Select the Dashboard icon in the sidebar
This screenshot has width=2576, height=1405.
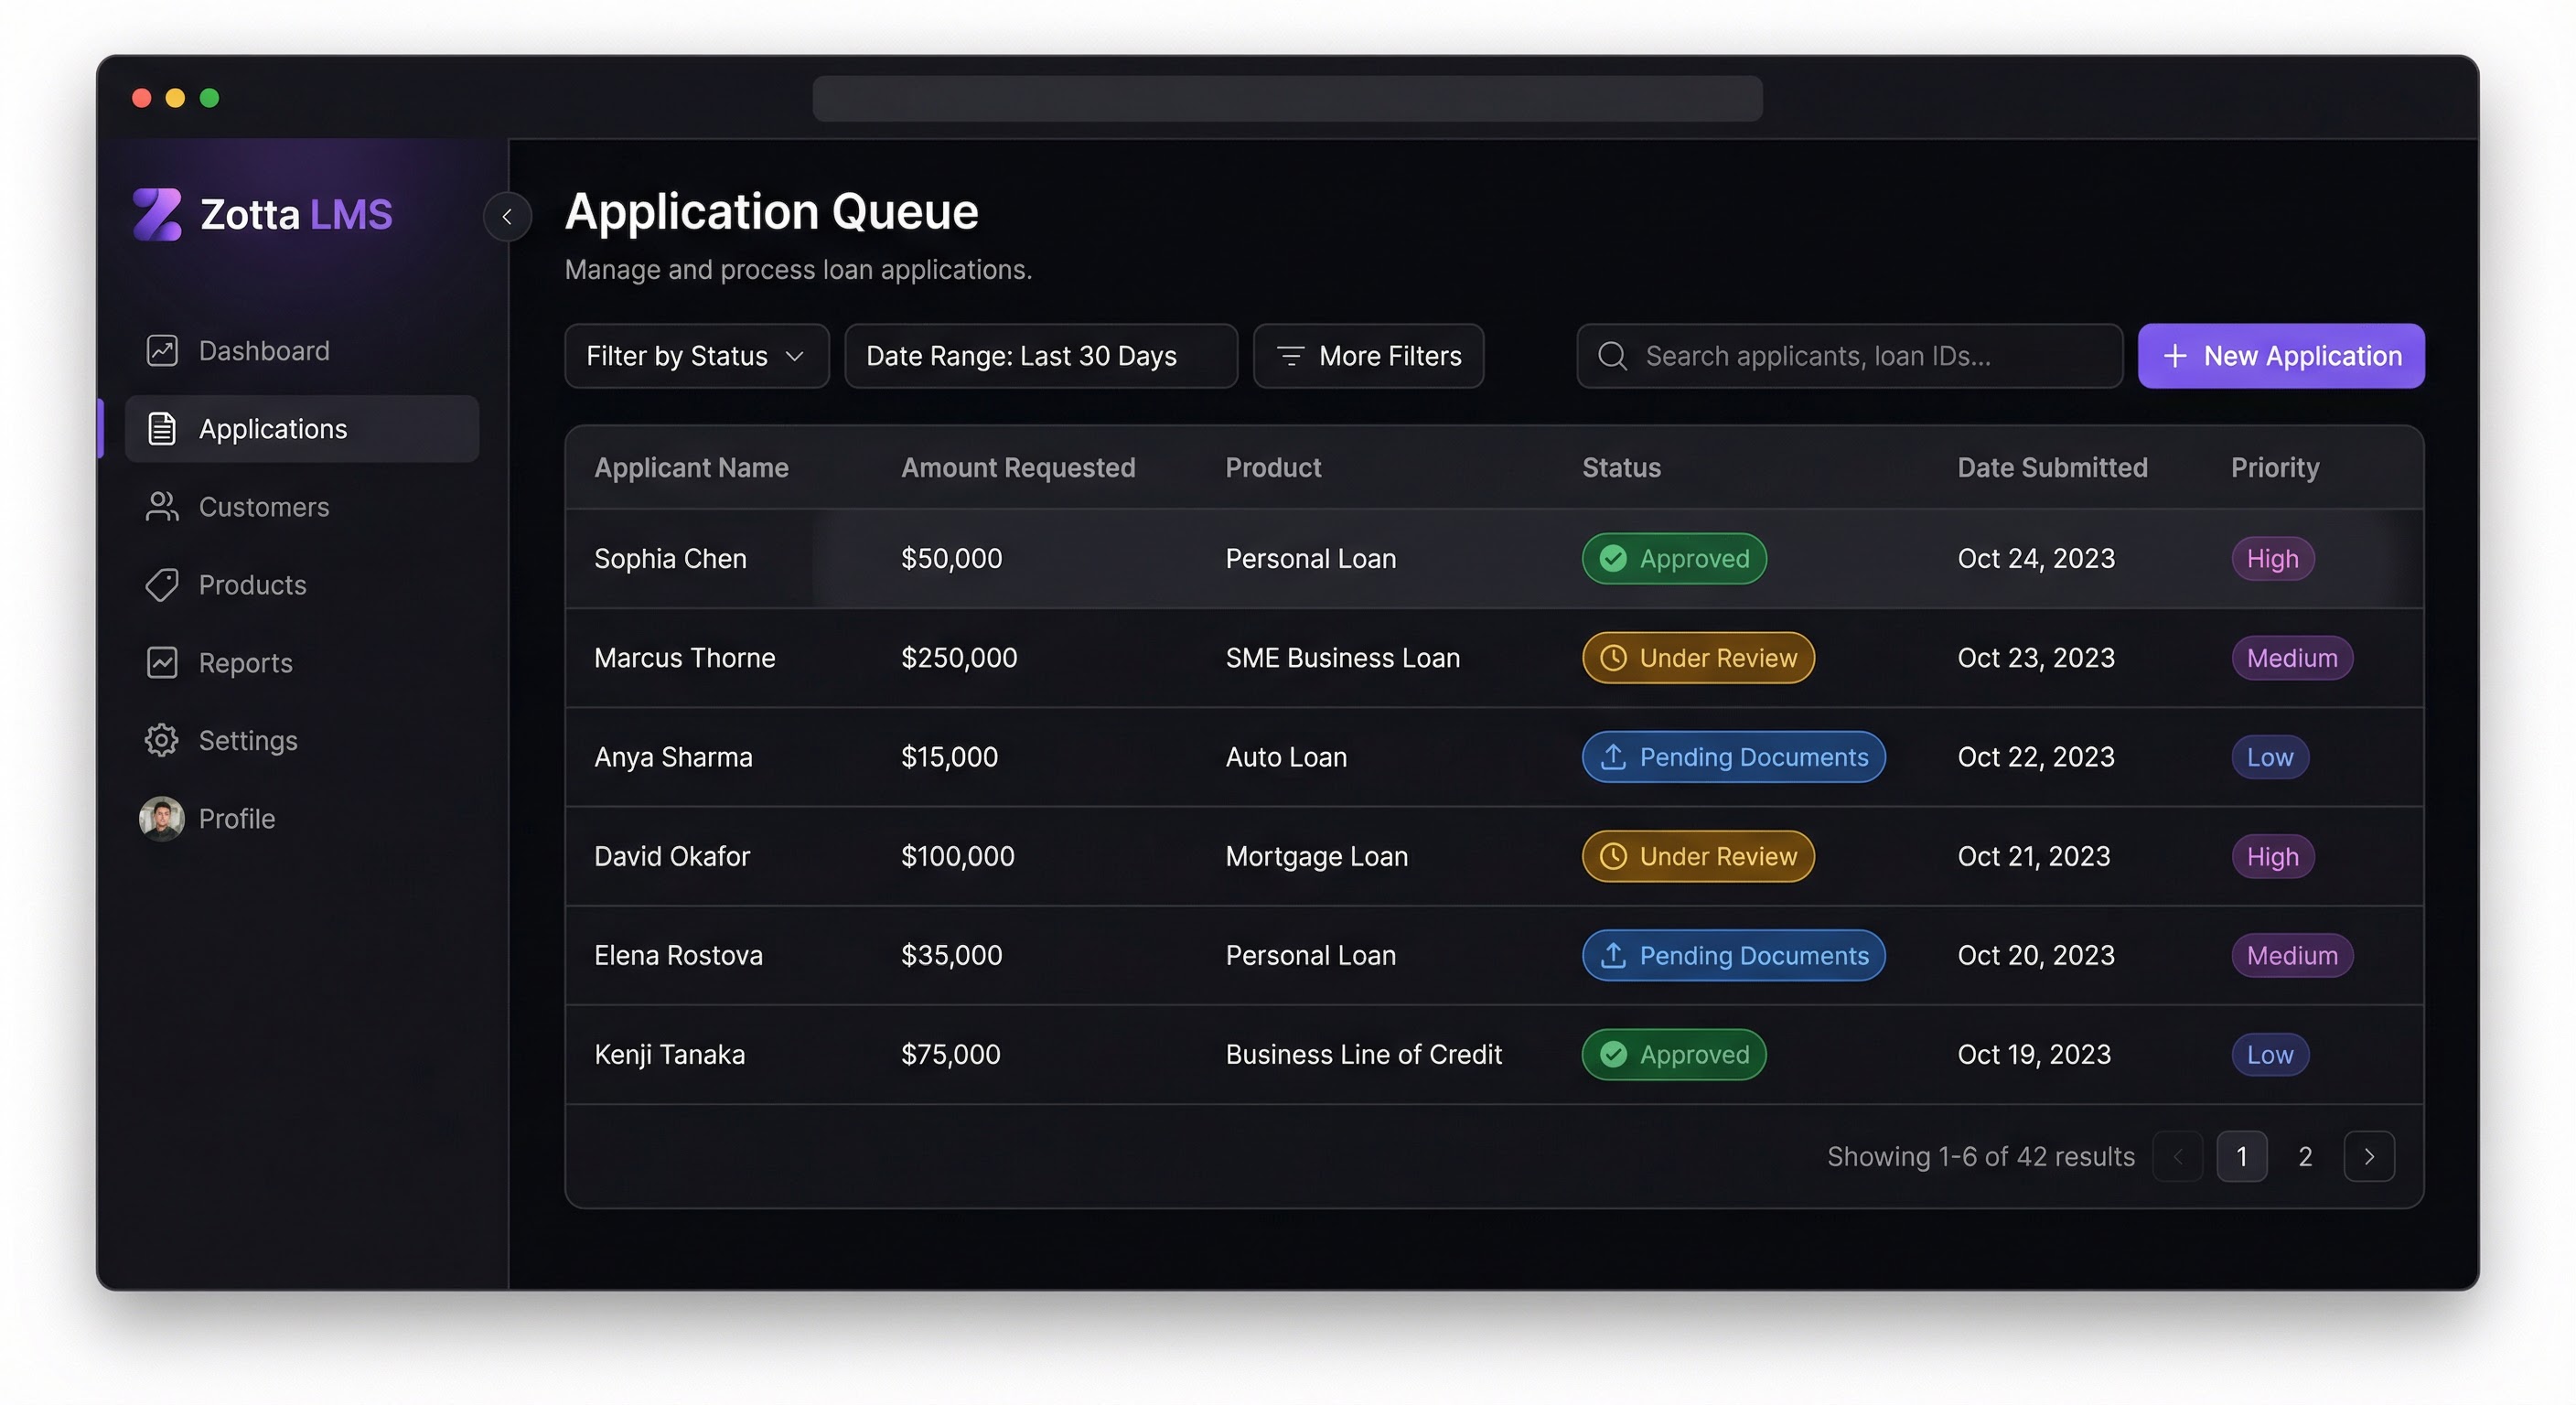pyautogui.click(x=161, y=350)
